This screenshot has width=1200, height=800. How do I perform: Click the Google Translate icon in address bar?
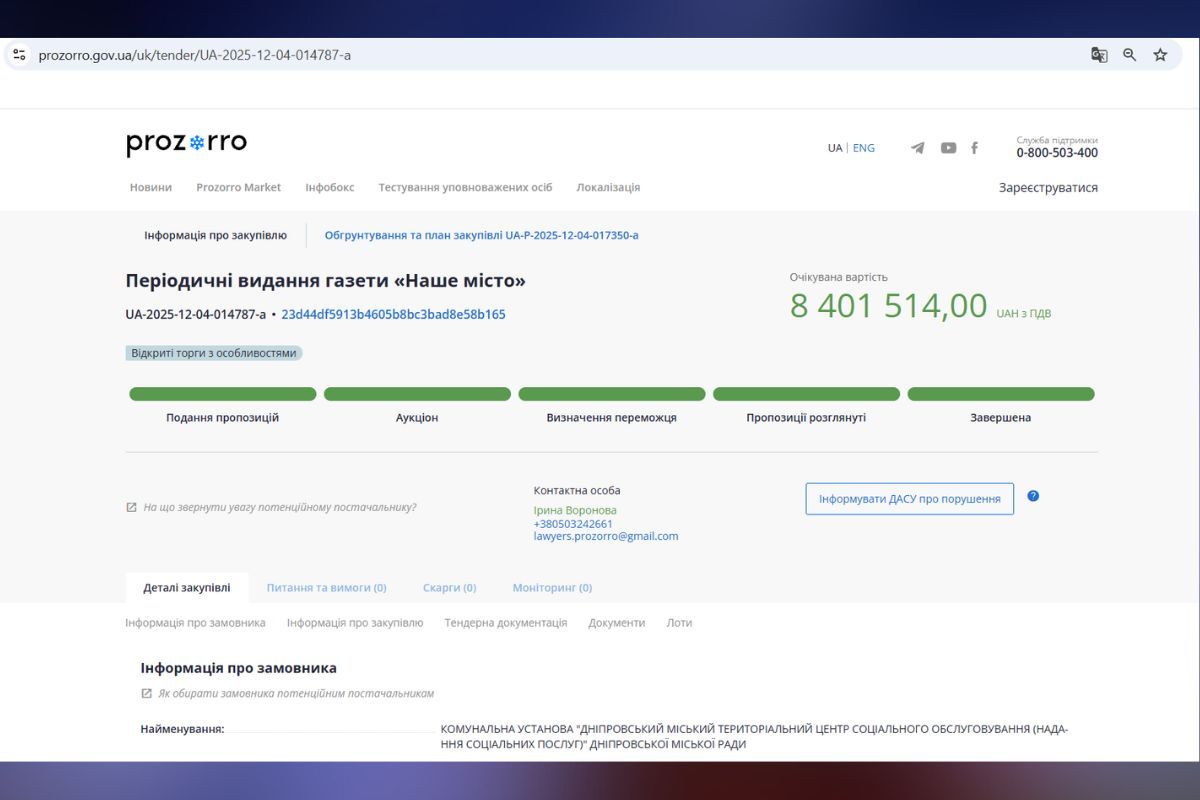point(1099,55)
